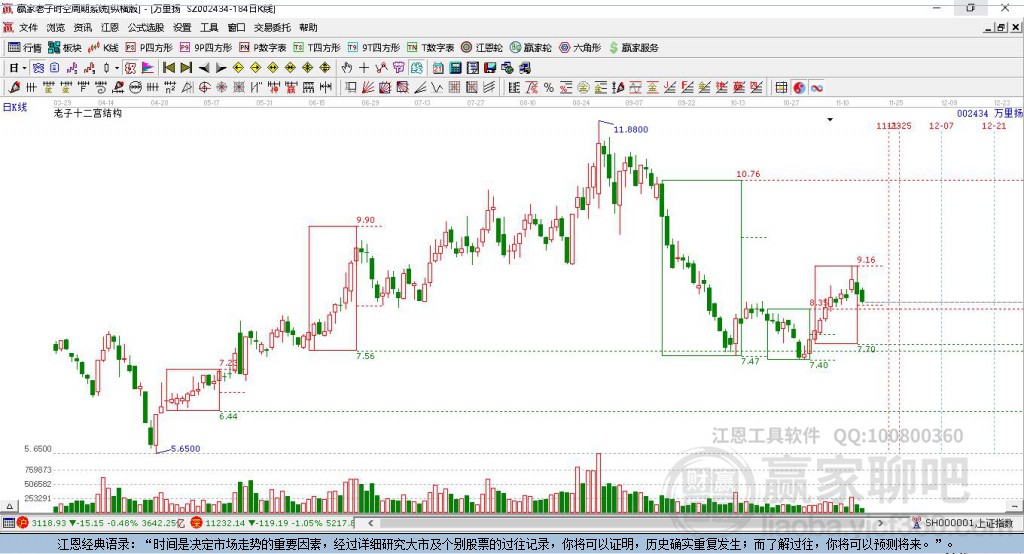Click the infinity symbol icon
Screen dimensions: 1024x554
coord(817,88)
